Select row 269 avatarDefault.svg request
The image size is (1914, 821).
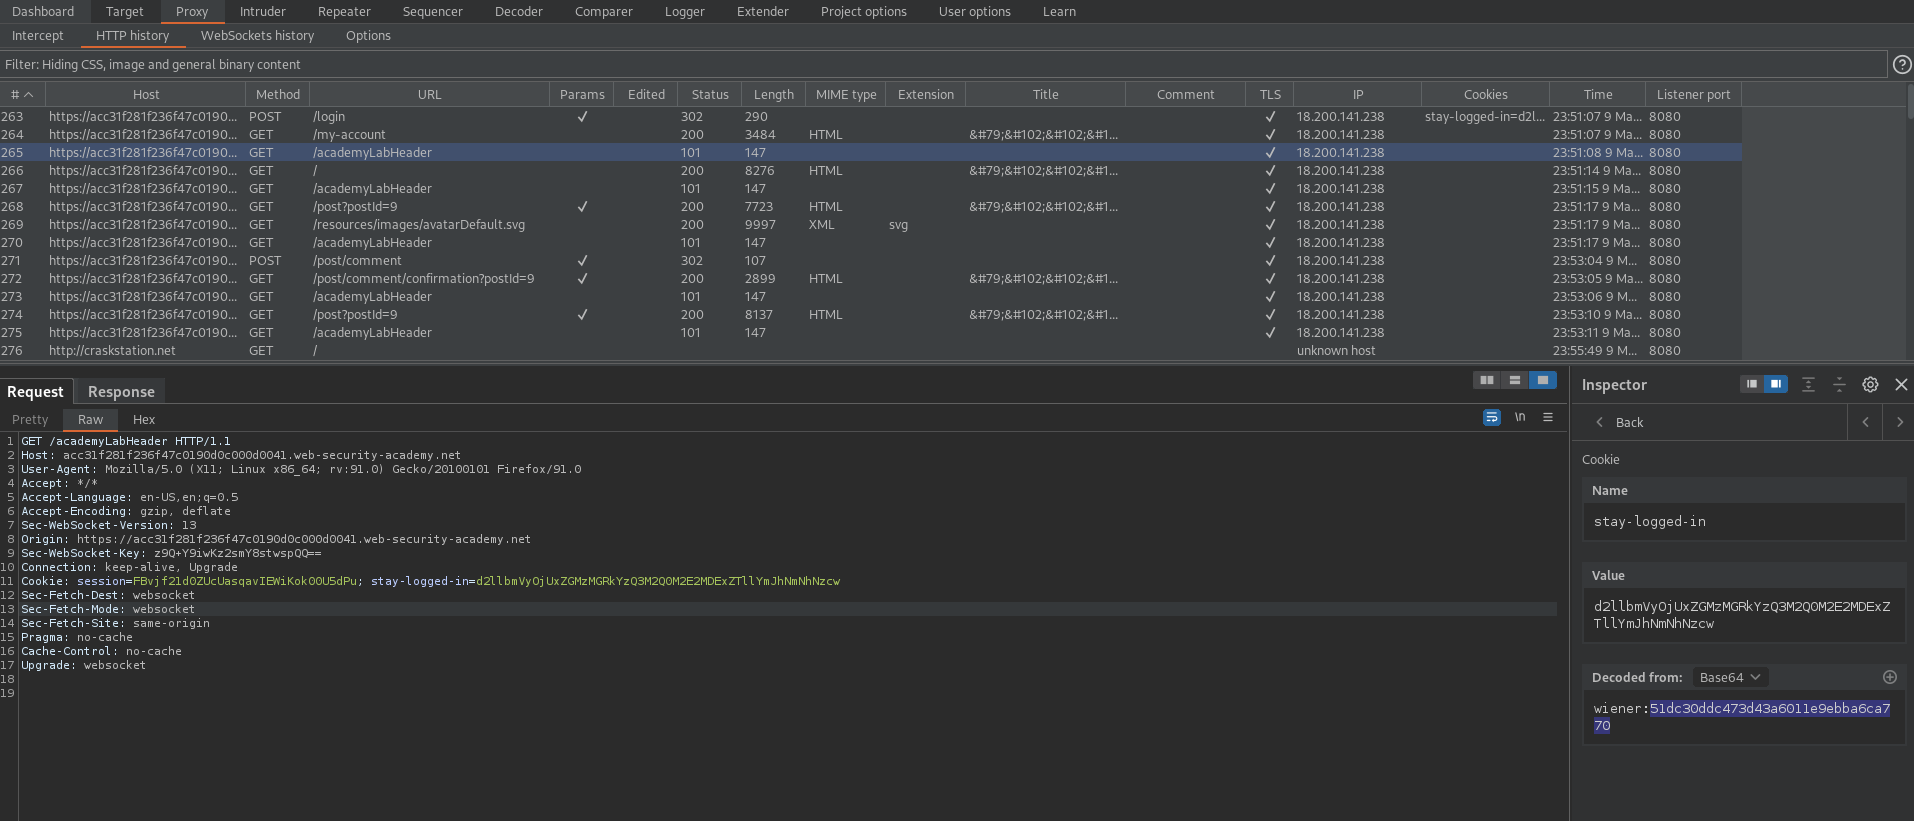[x=870, y=224]
